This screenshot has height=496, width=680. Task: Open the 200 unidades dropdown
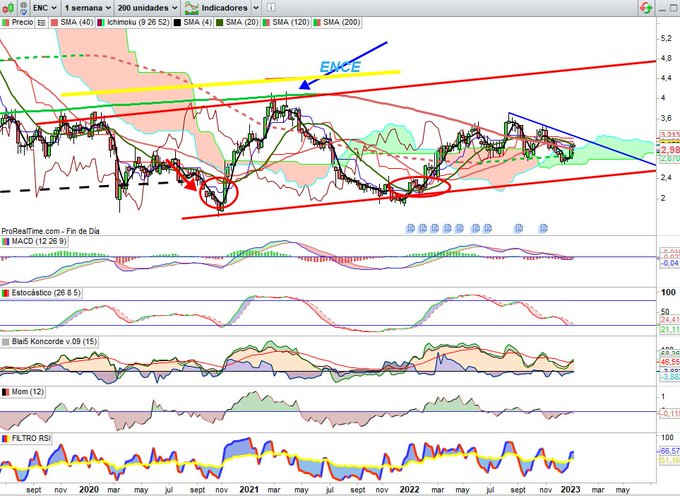tap(147, 8)
